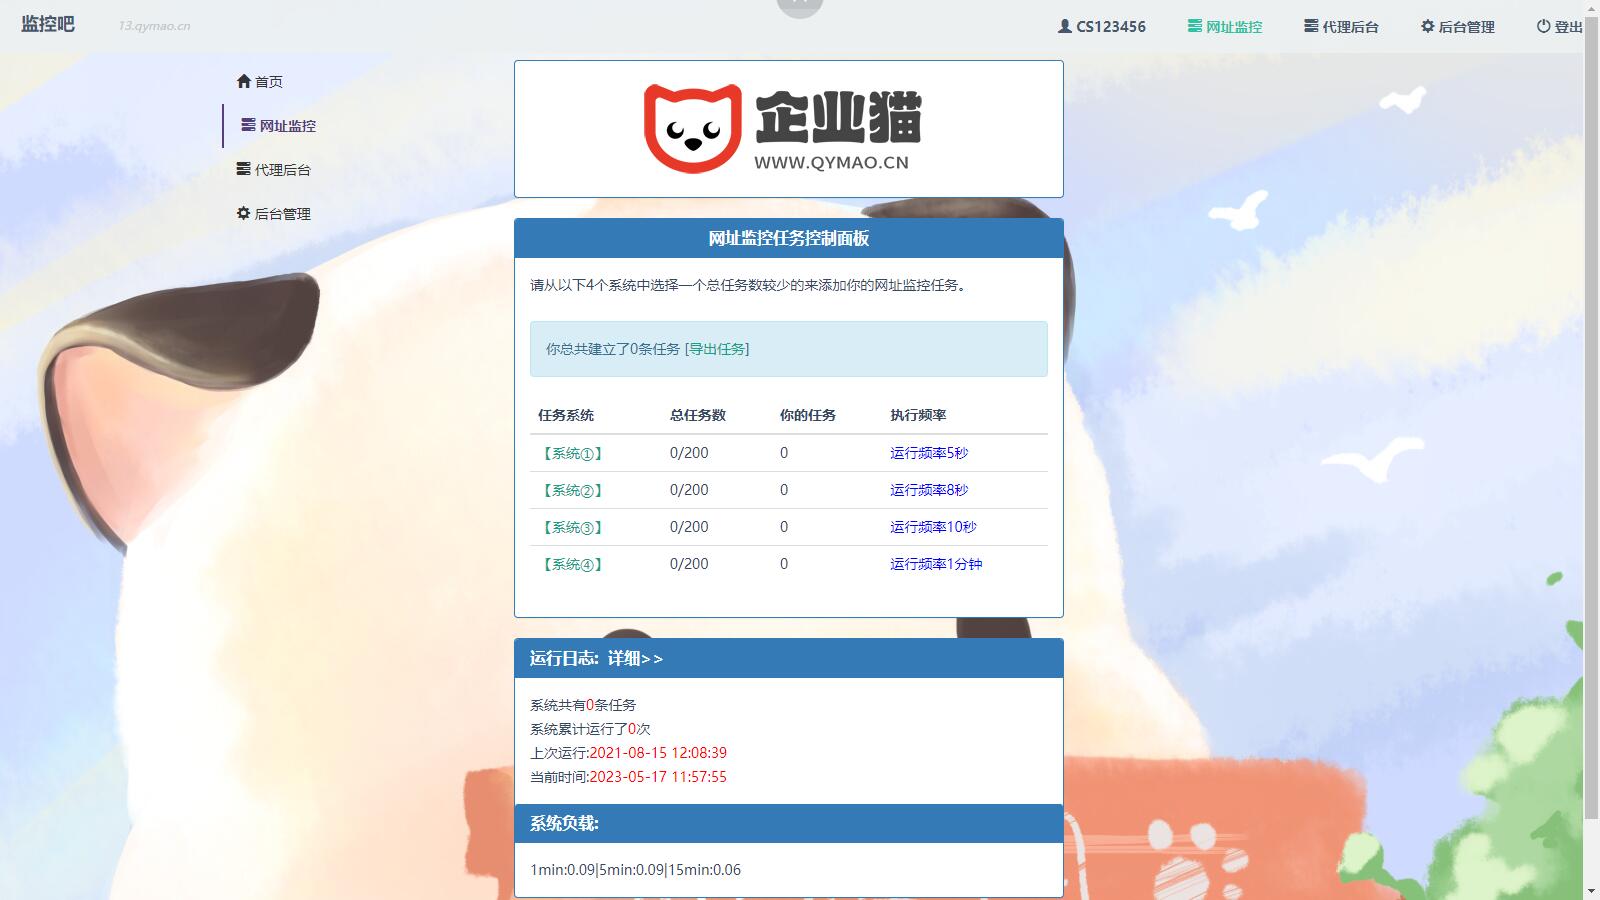Select 网址监控 in the sidebar menu

(x=278, y=125)
